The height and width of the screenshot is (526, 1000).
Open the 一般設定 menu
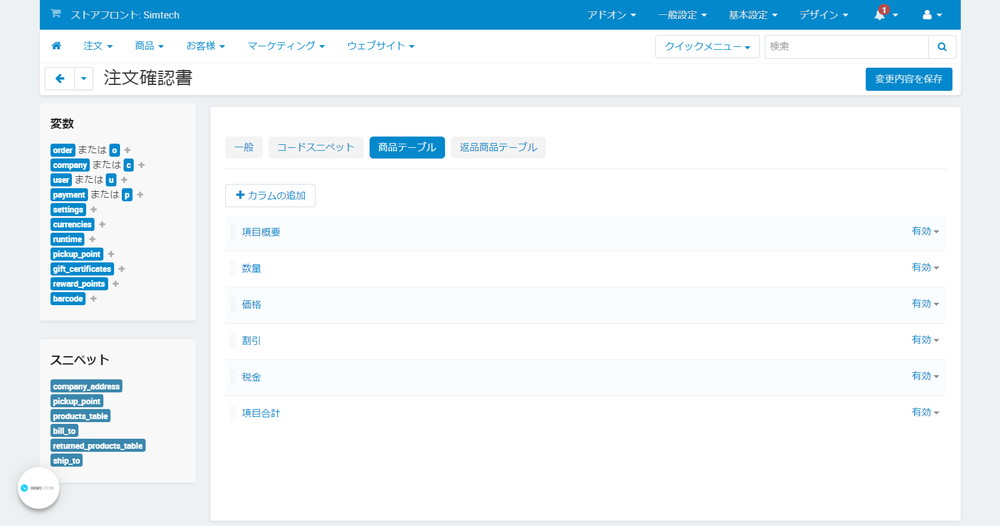pyautogui.click(x=682, y=15)
